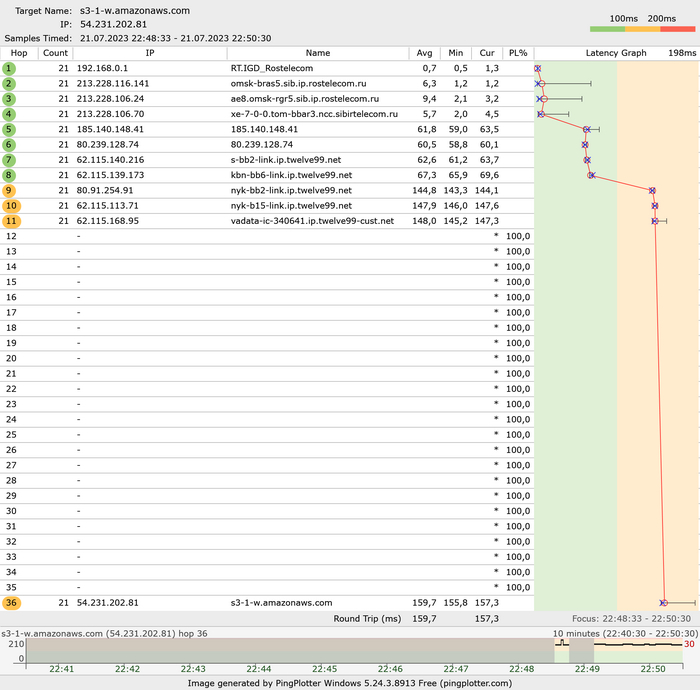Click hop 9 latency marker in graph
Screen dimensions: 700x690
click(x=652, y=190)
